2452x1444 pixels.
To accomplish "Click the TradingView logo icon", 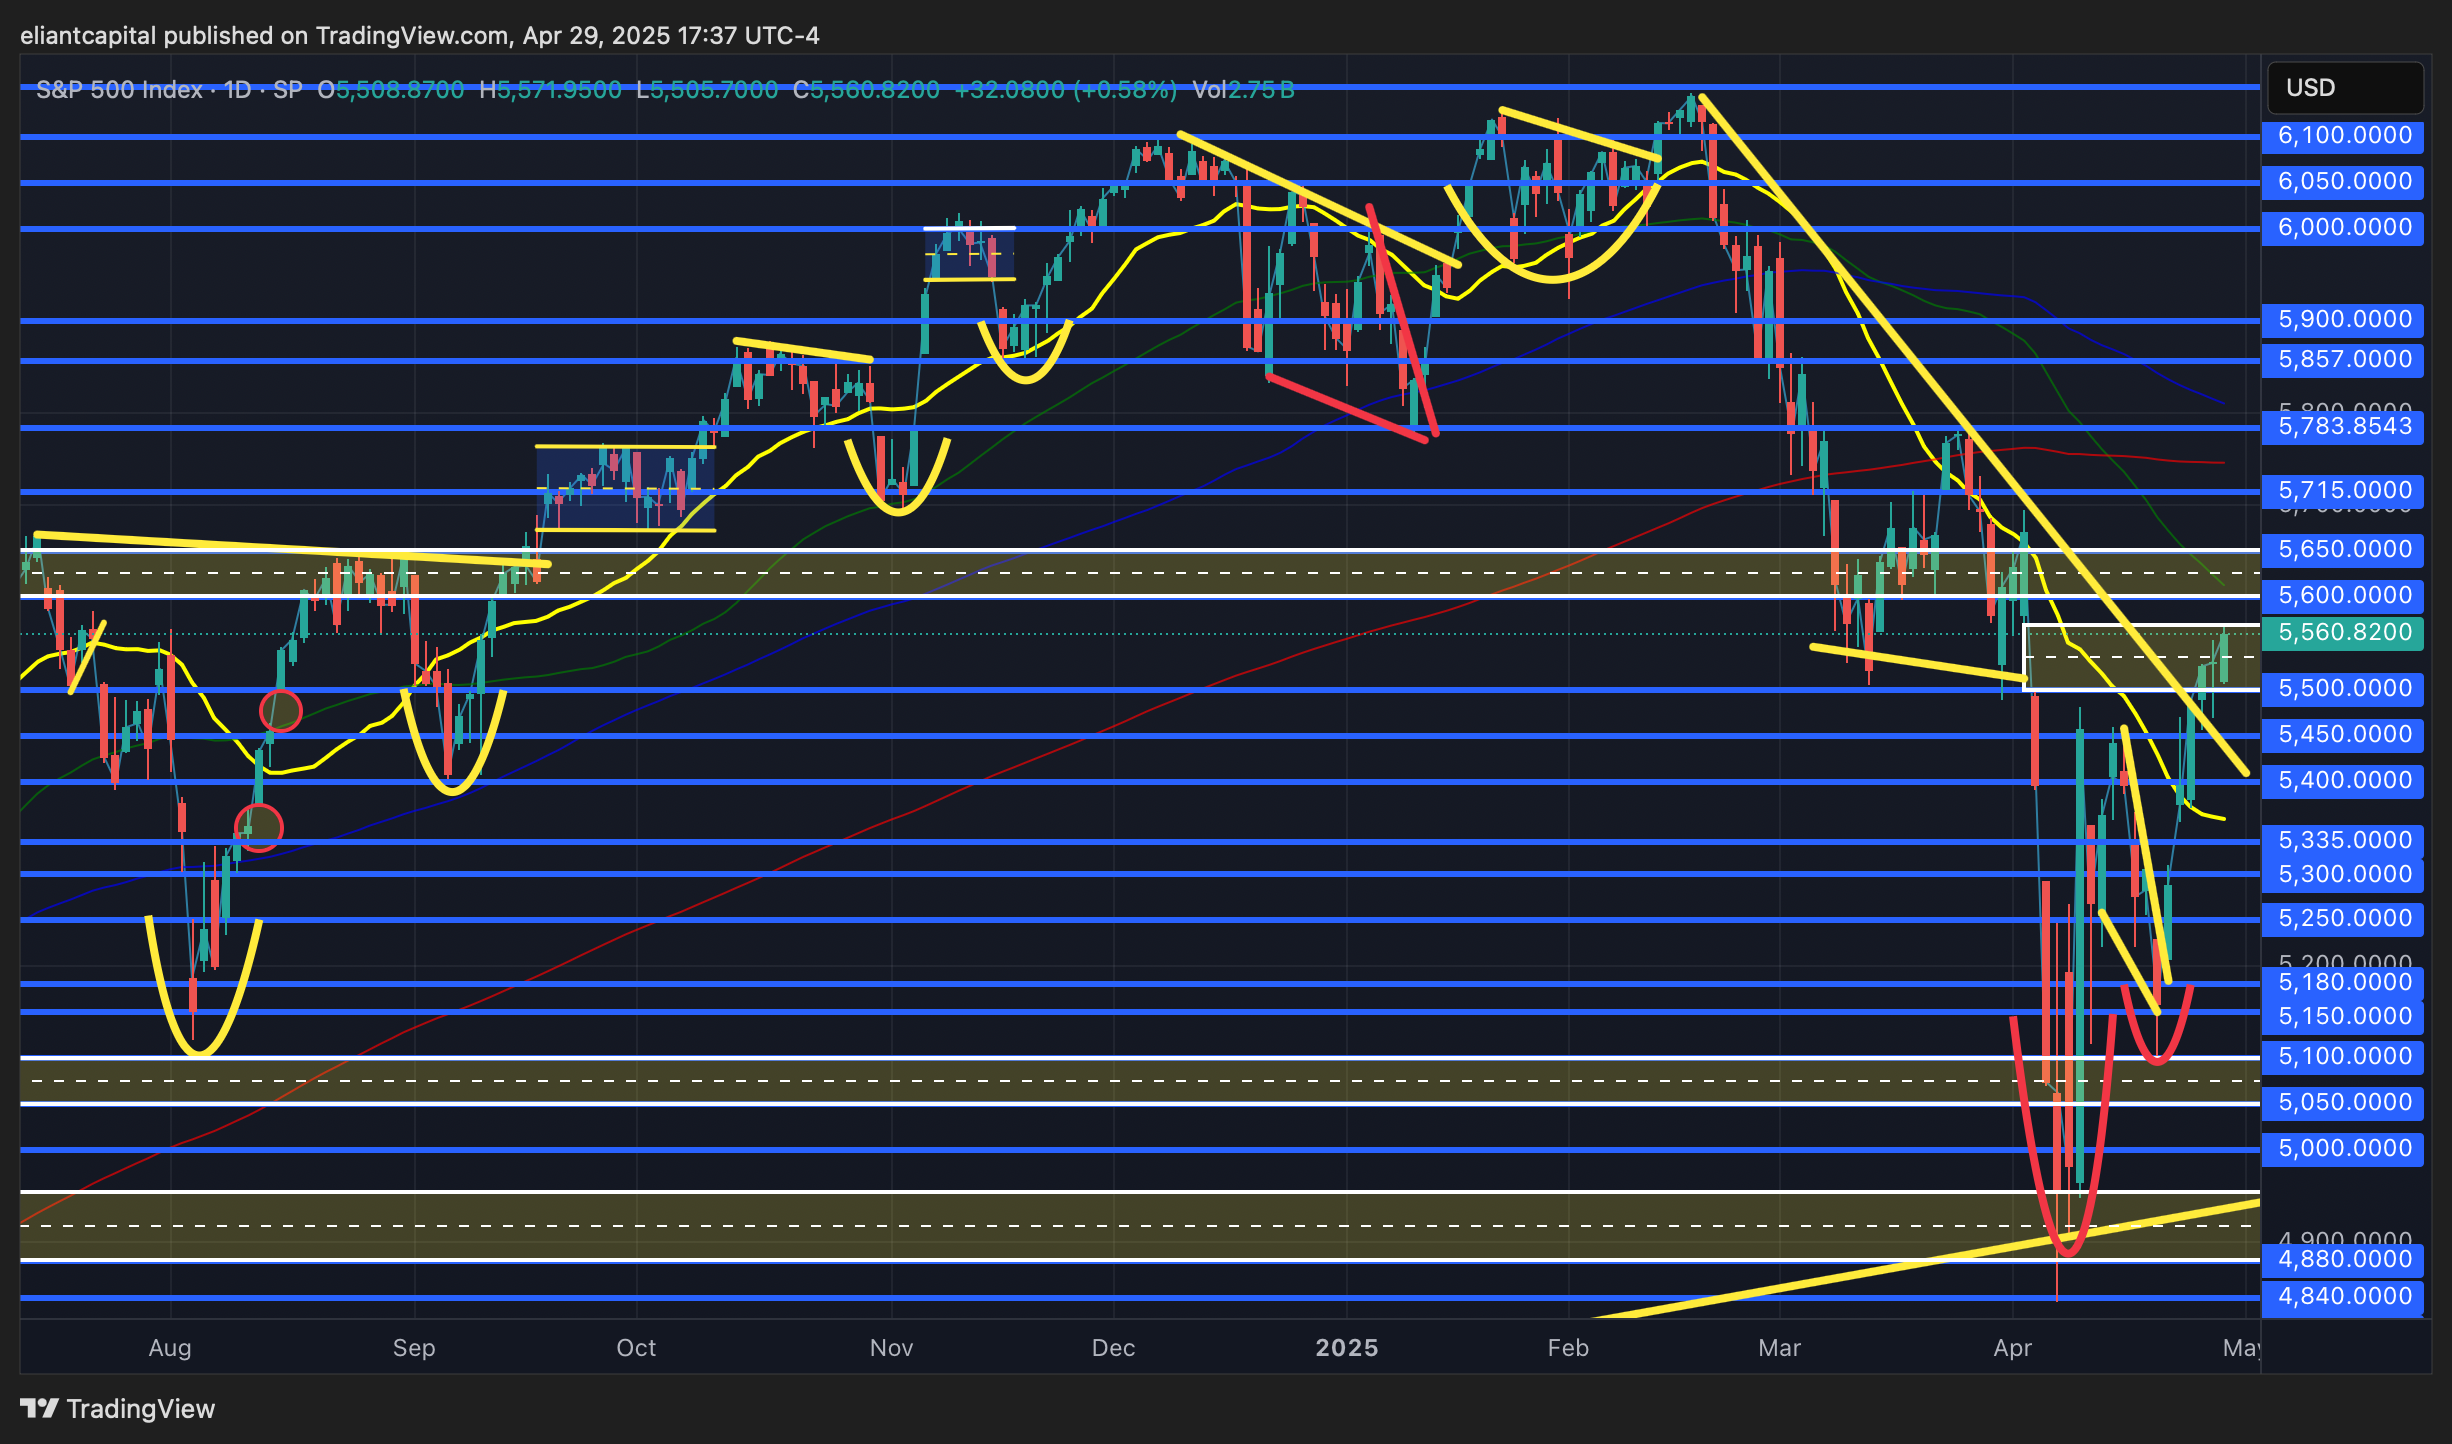I will pyautogui.click(x=40, y=1408).
